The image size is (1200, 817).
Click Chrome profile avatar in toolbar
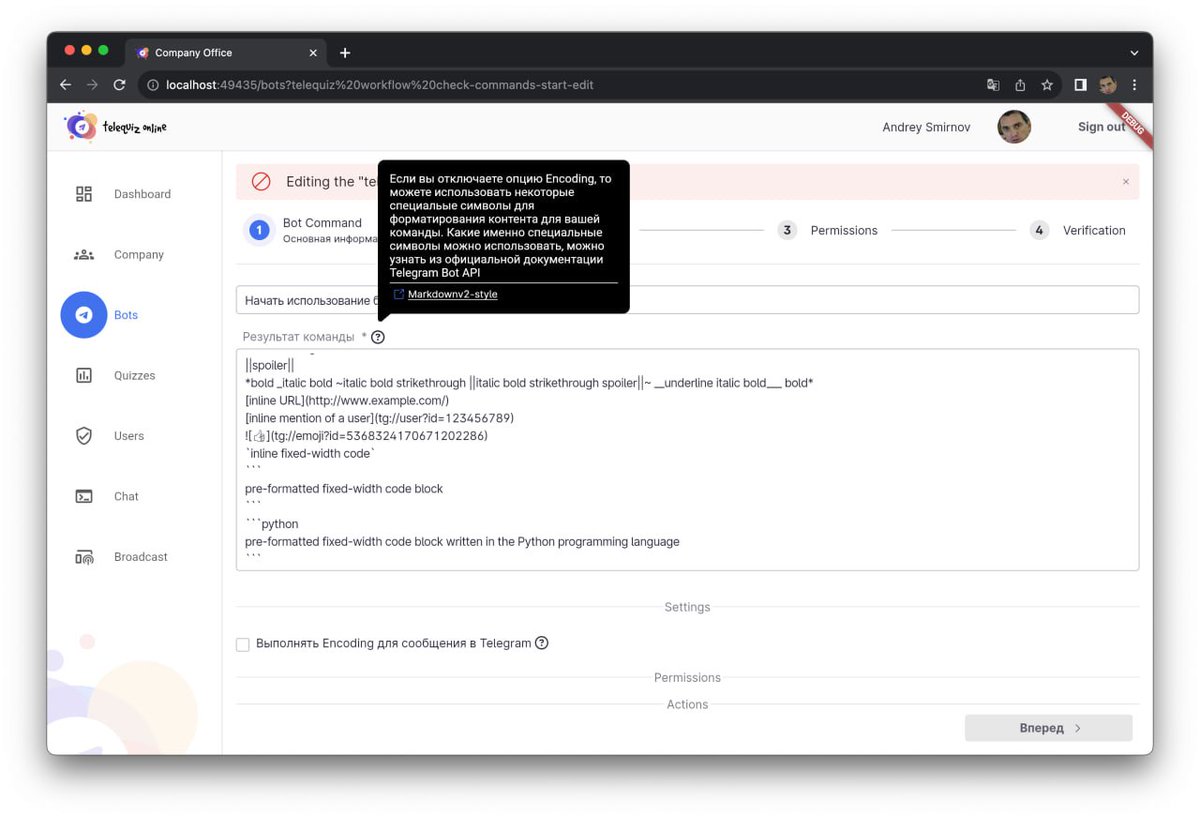pyautogui.click(x=1107, y=85)
